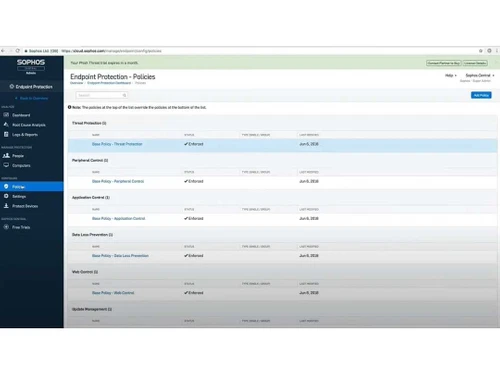Image resolution: width=500 pixels, height=375 pixels.
Task: Click the Settings gear icon in the sidebar
Action: [6, 196]
